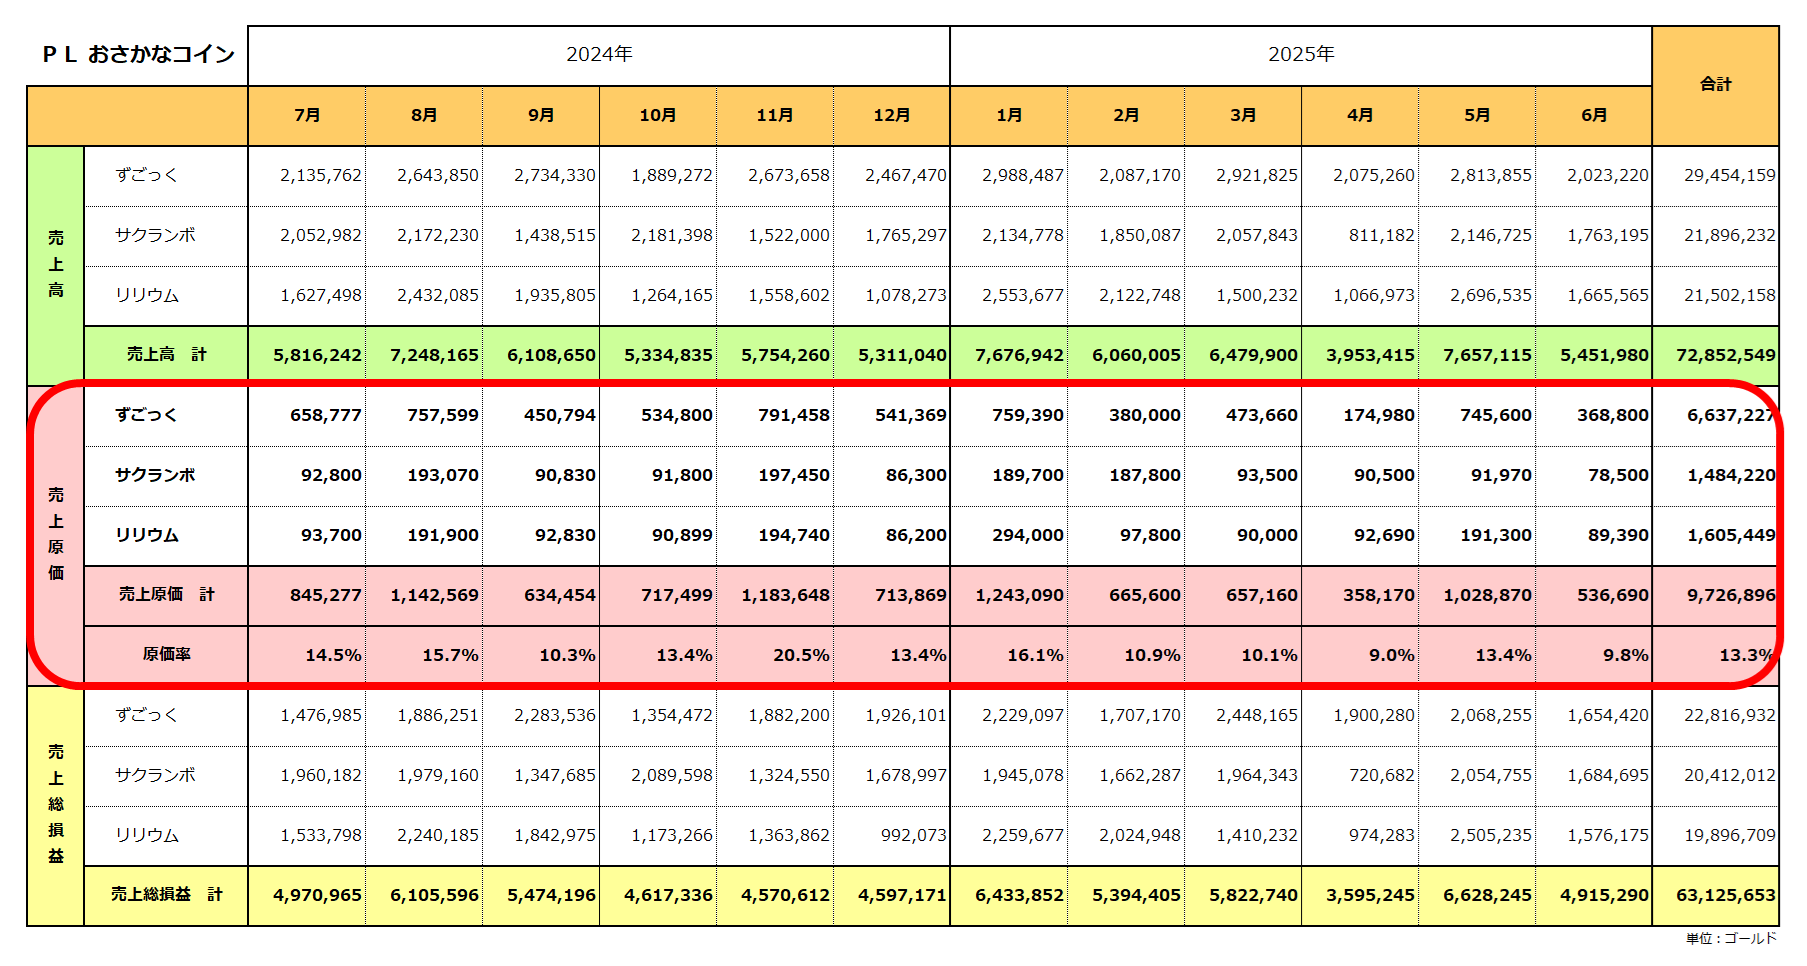The image size is (1807, 966).
Task: Click the 6月 month column header
Action: coord(1594,115)
